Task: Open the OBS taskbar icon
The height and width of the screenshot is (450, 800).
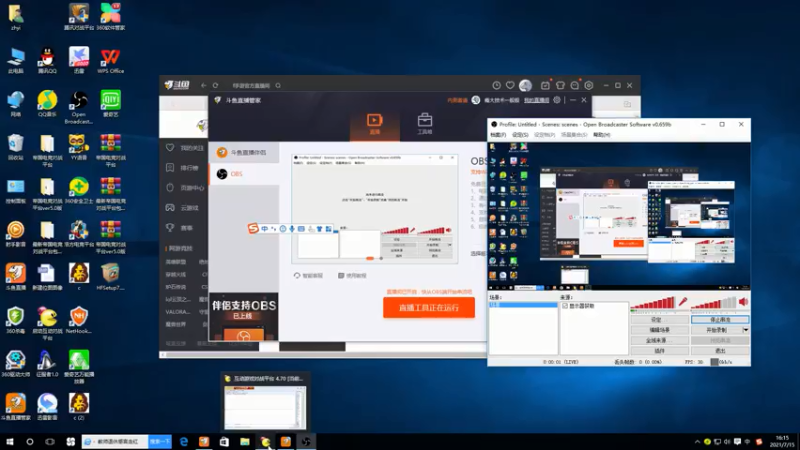Action: tap(306, 442)
